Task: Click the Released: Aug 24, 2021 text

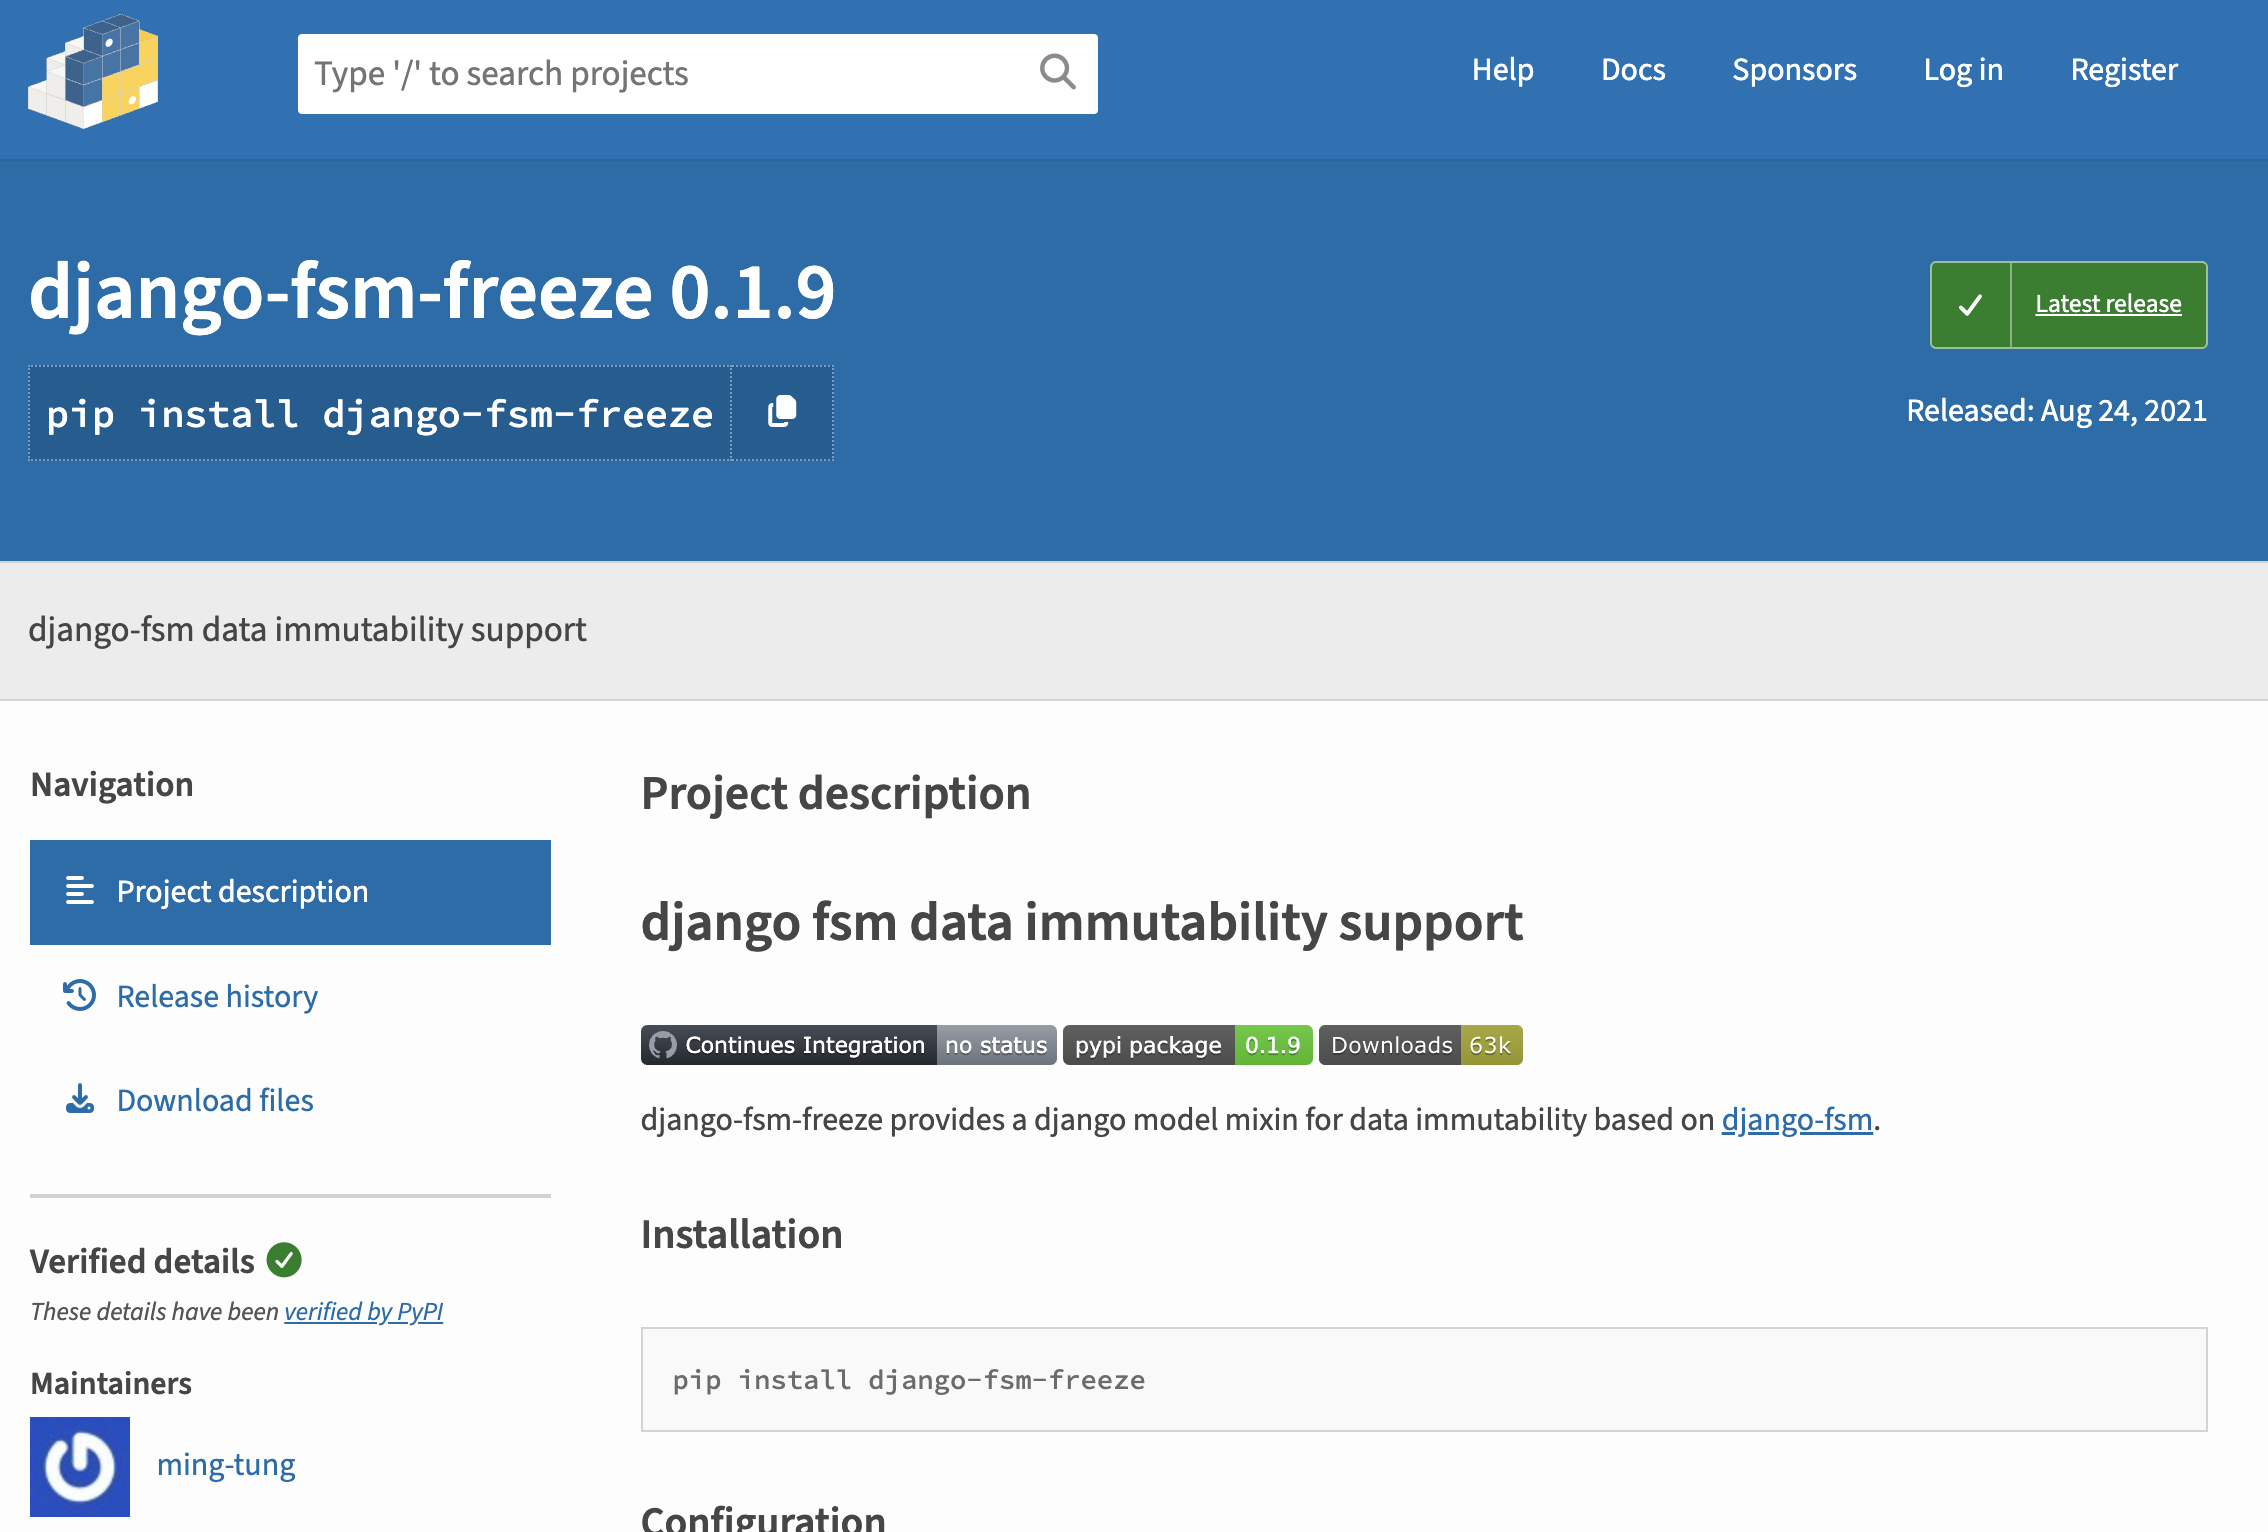Action: click(2056, 411)
